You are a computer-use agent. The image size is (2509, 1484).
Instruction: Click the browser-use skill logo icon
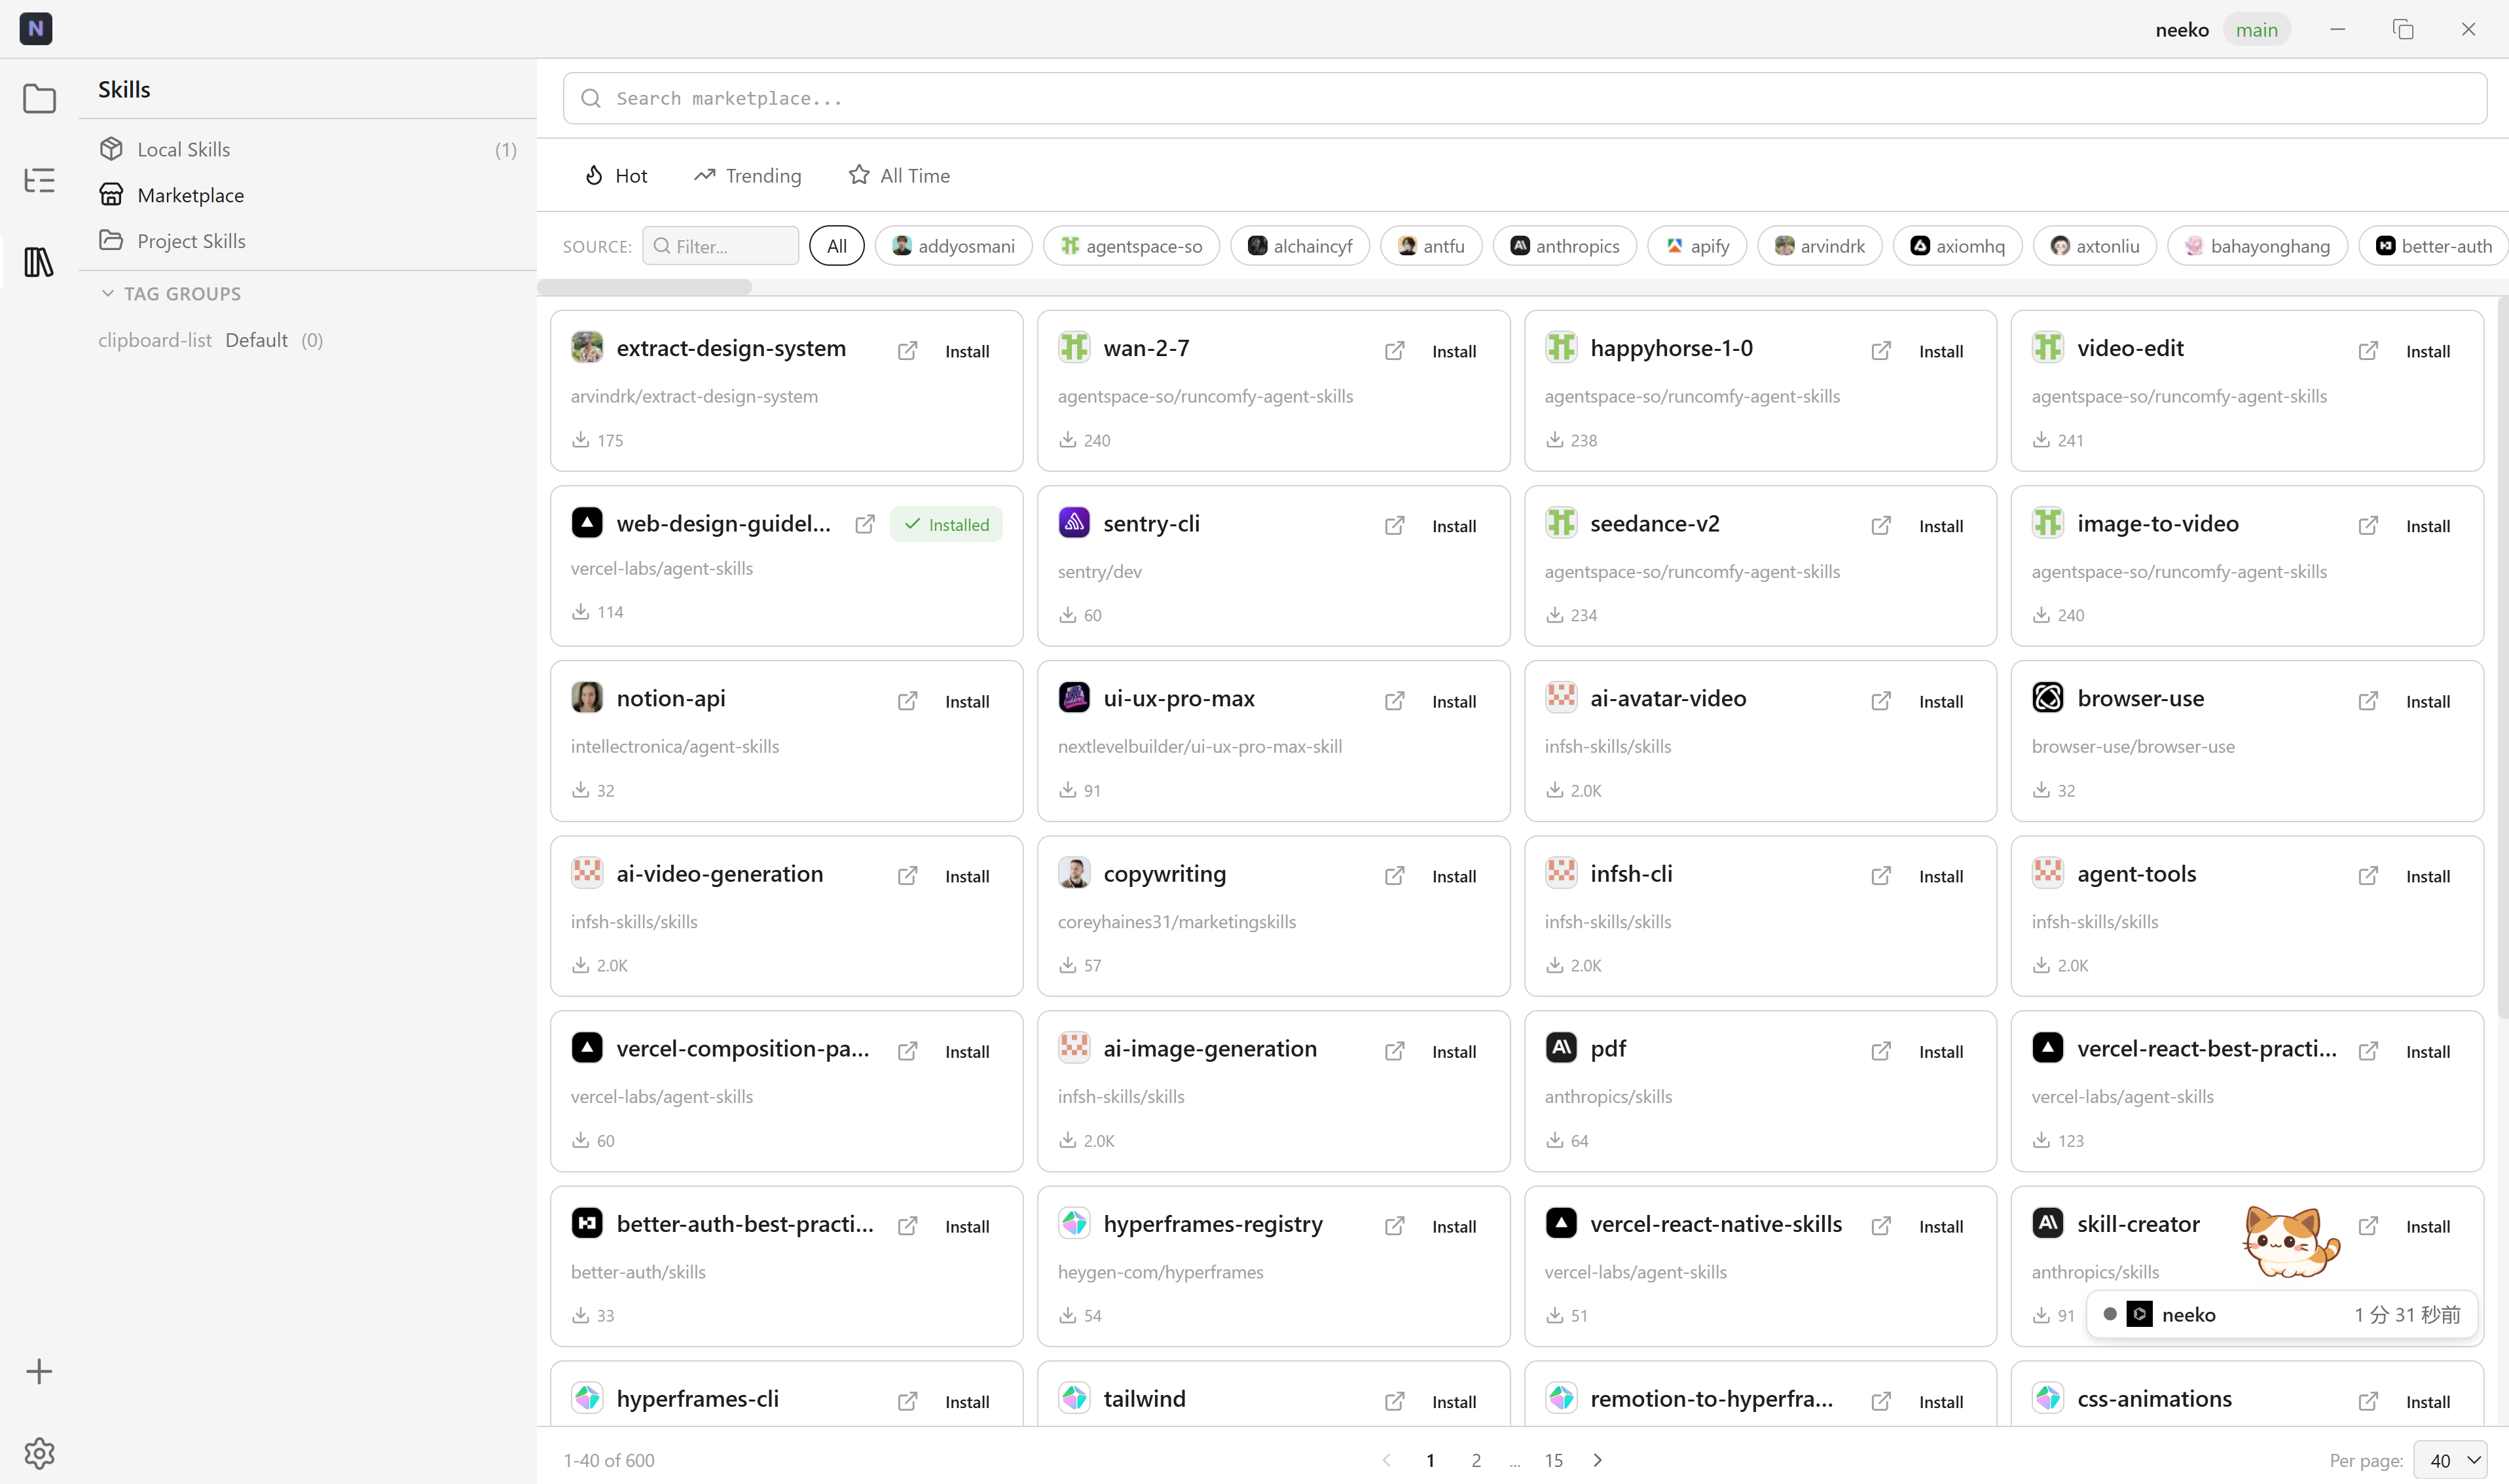[x=2048, y=697]
